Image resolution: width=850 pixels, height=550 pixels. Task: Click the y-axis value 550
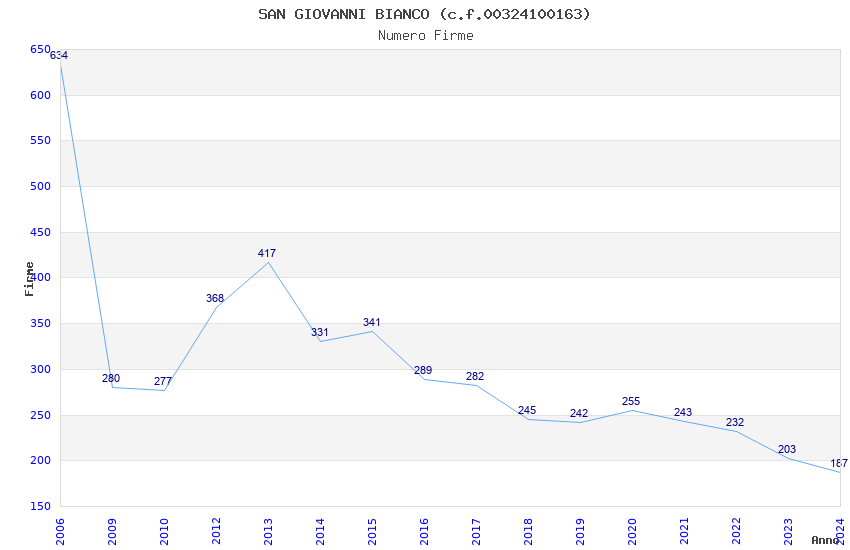[40, 140]
